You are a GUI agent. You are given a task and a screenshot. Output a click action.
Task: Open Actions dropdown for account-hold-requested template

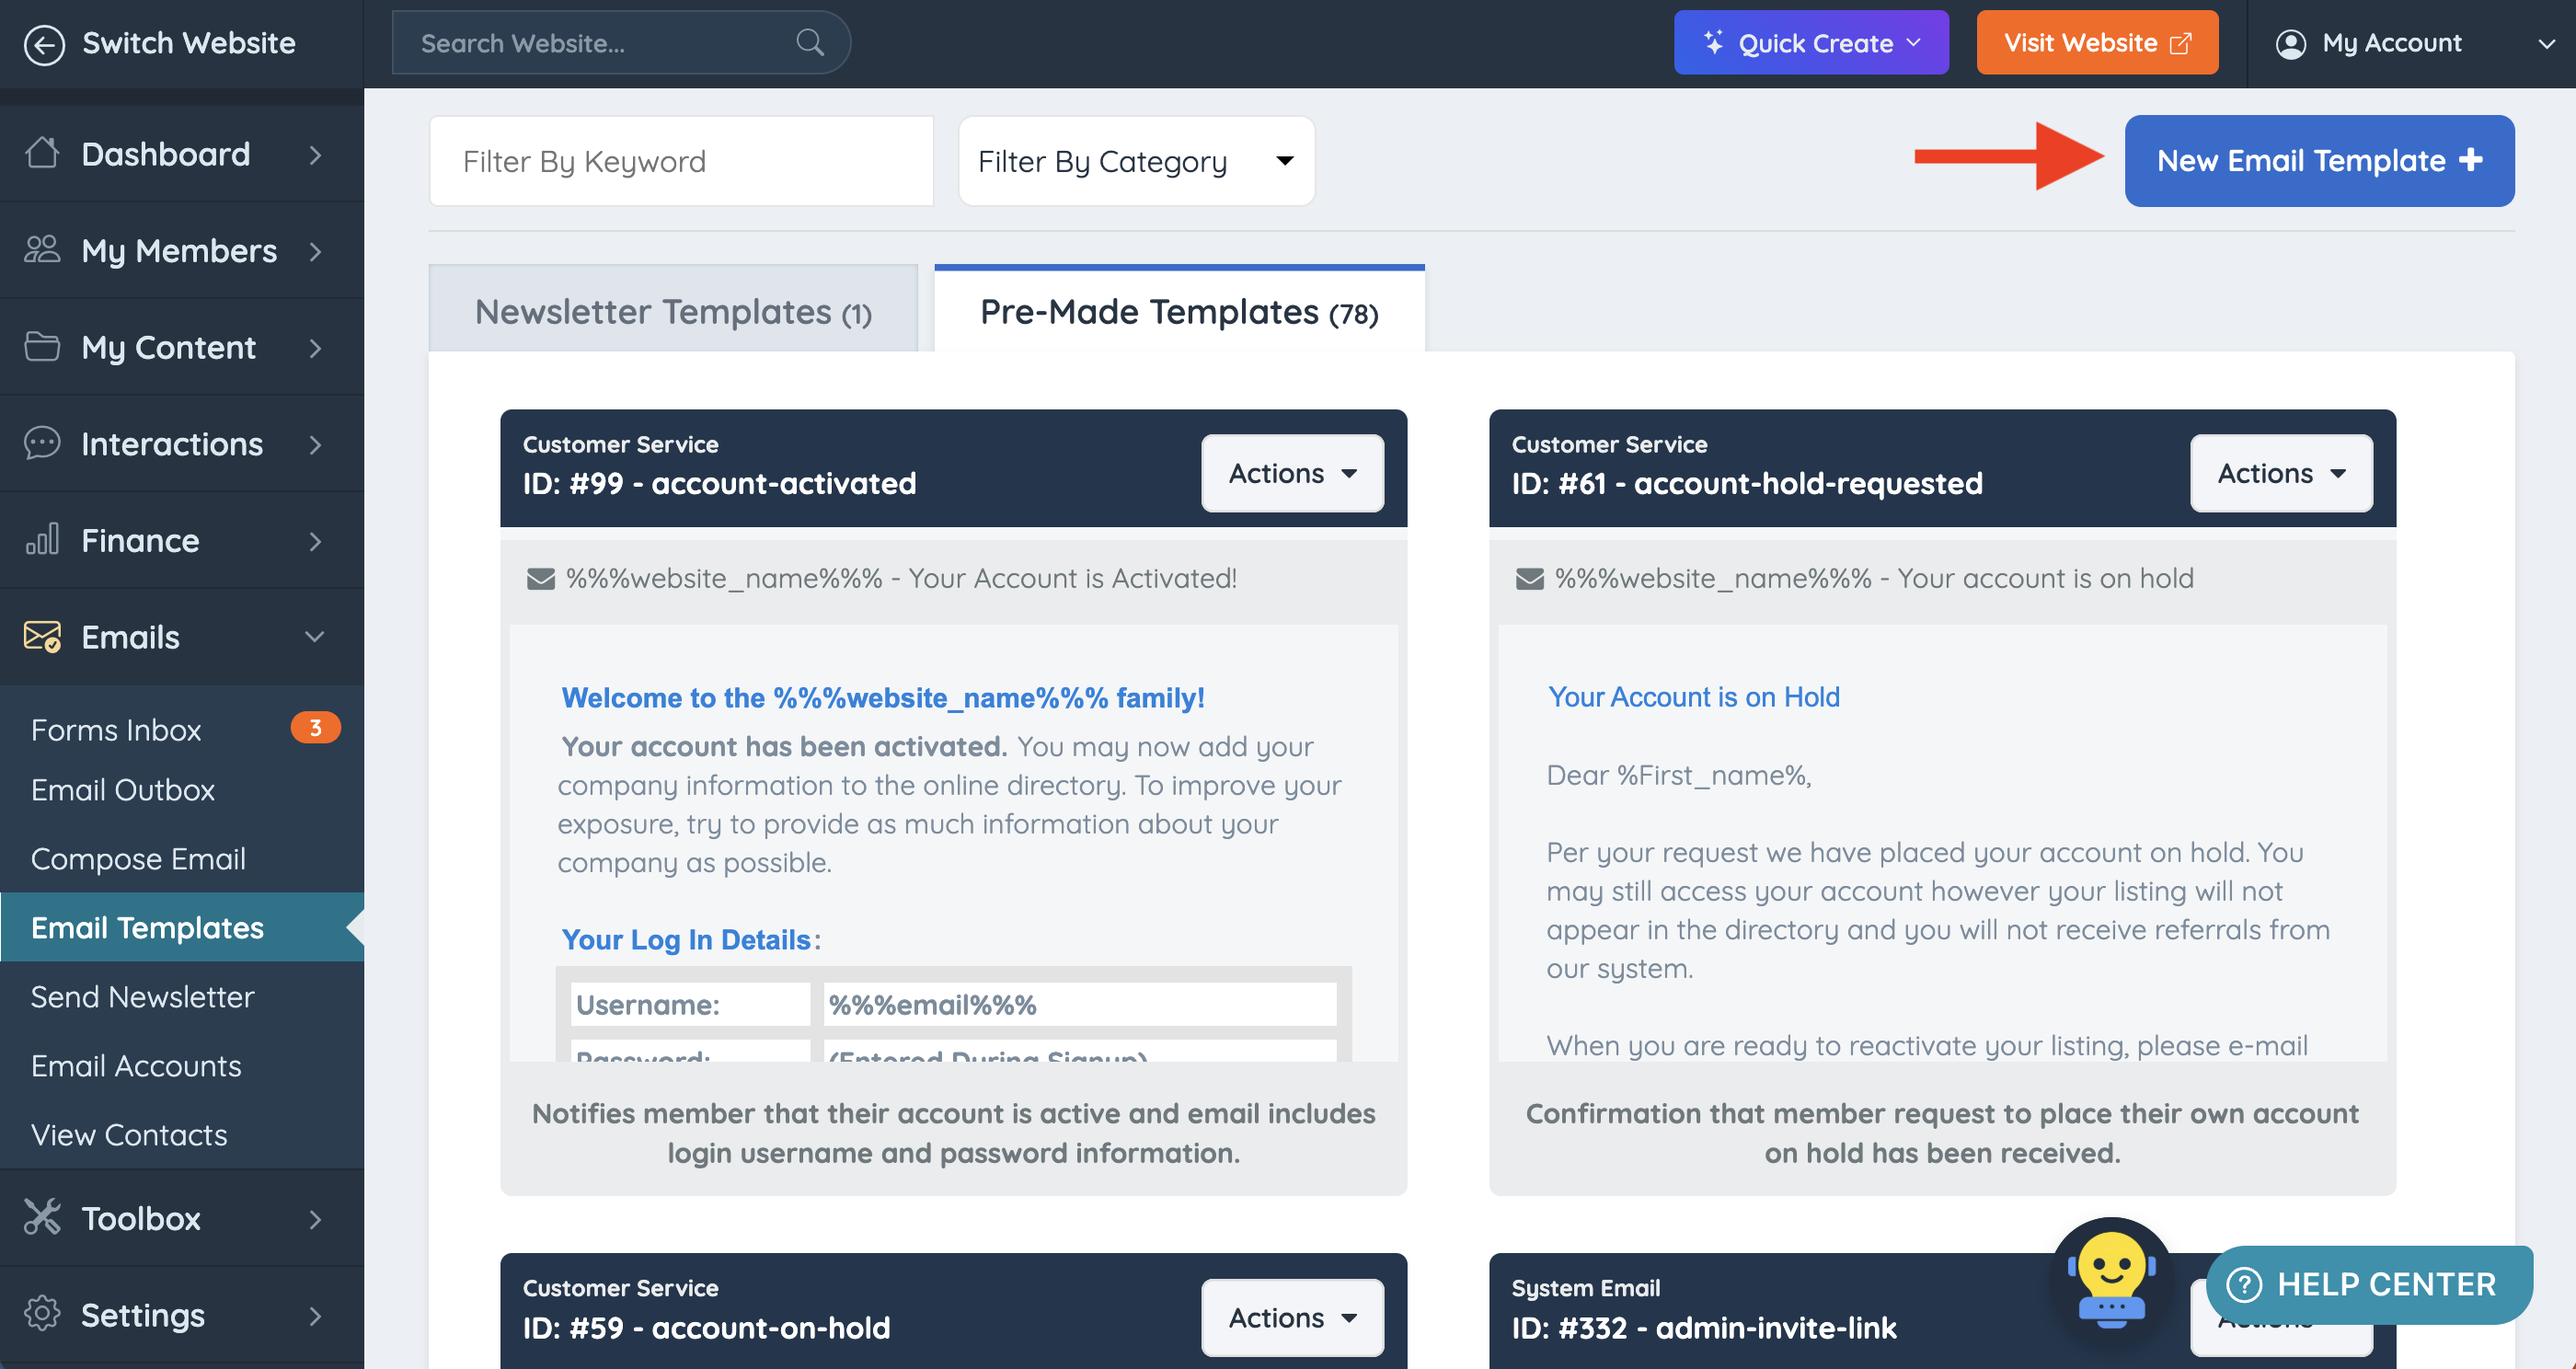(x=2280, y=473)
